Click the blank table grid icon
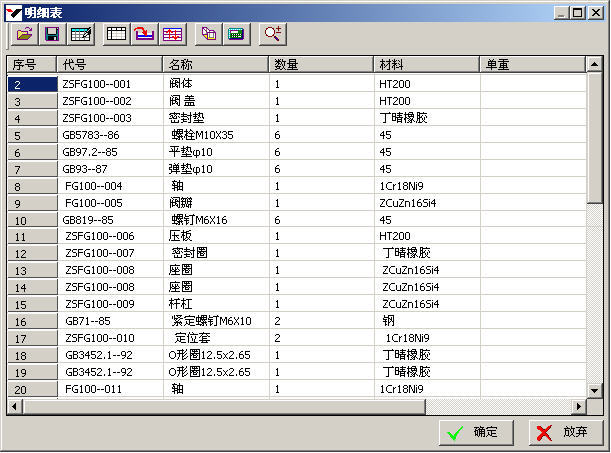 117,34
